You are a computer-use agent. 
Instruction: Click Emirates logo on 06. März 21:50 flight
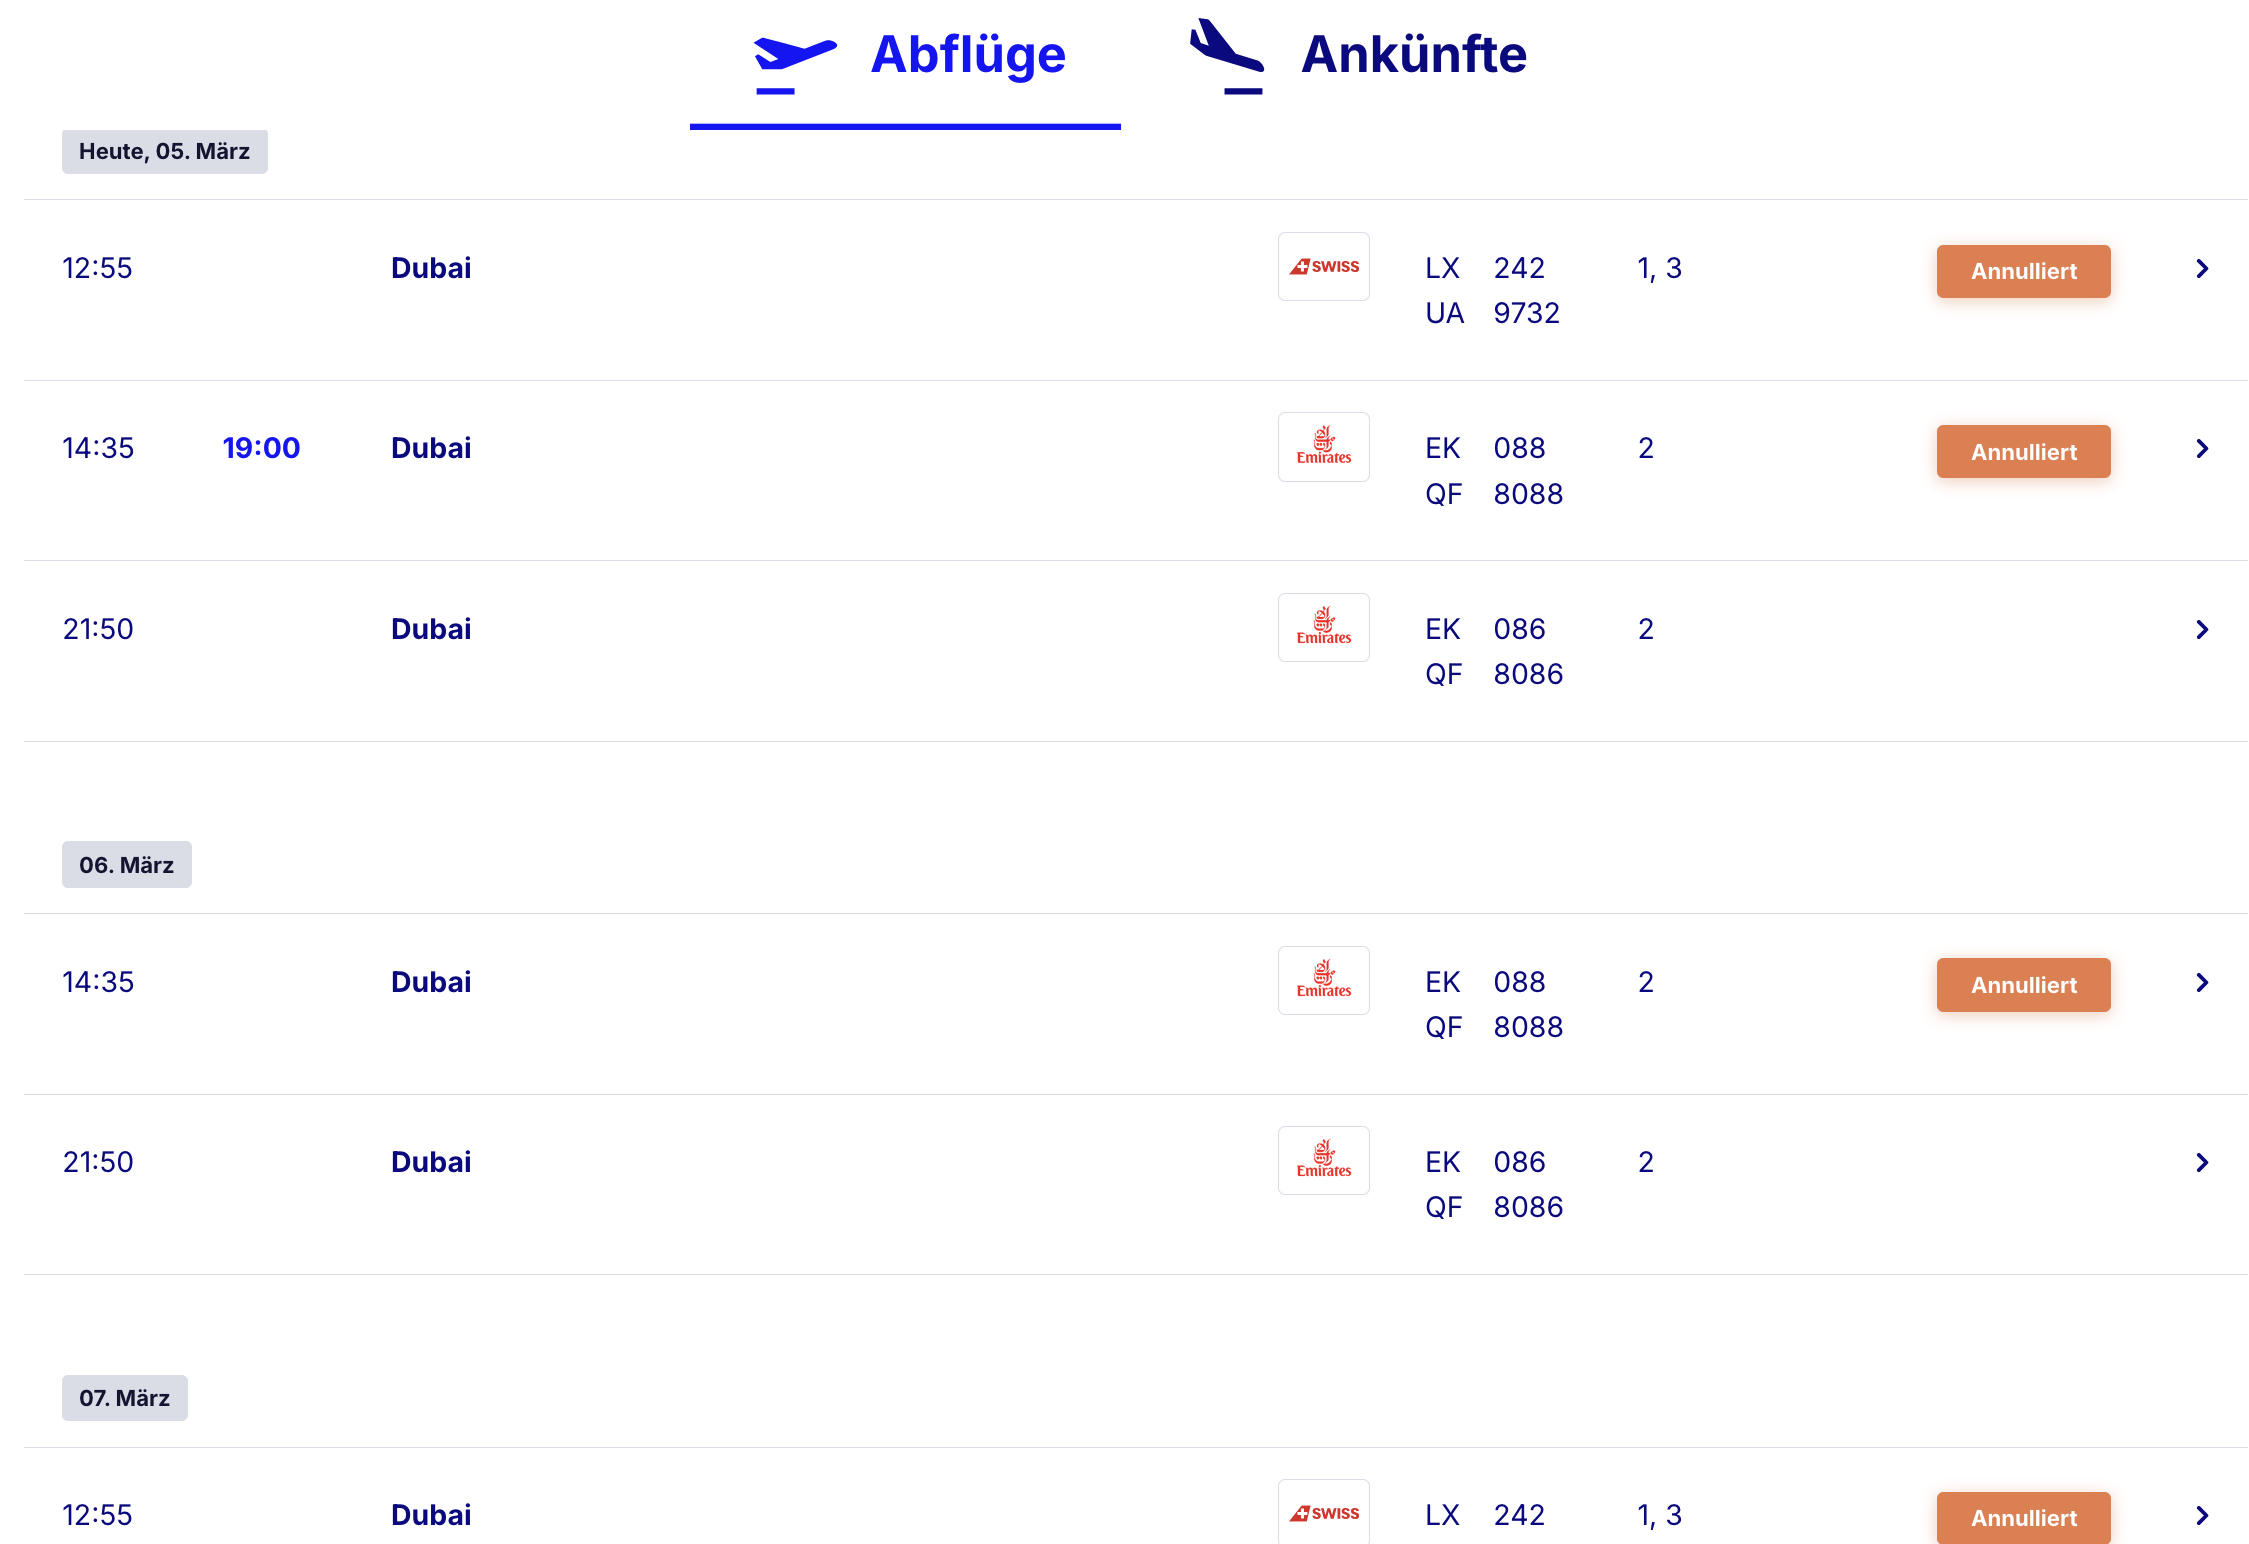coord(1323,1161)
